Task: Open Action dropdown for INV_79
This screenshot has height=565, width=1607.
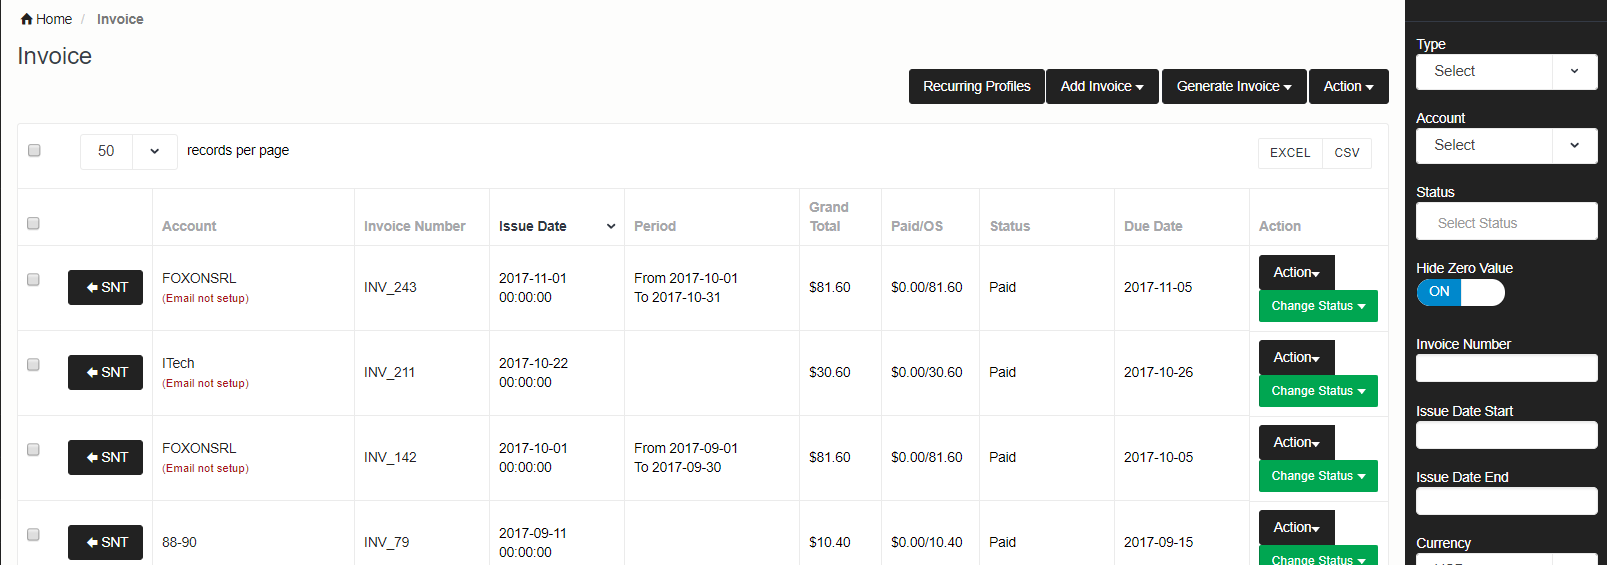Action: [1296, 527]
